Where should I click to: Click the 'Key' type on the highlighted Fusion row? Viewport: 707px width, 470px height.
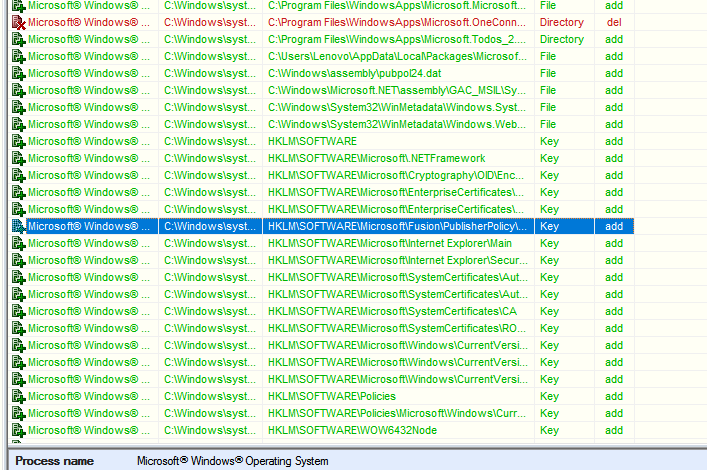(549, 226)
